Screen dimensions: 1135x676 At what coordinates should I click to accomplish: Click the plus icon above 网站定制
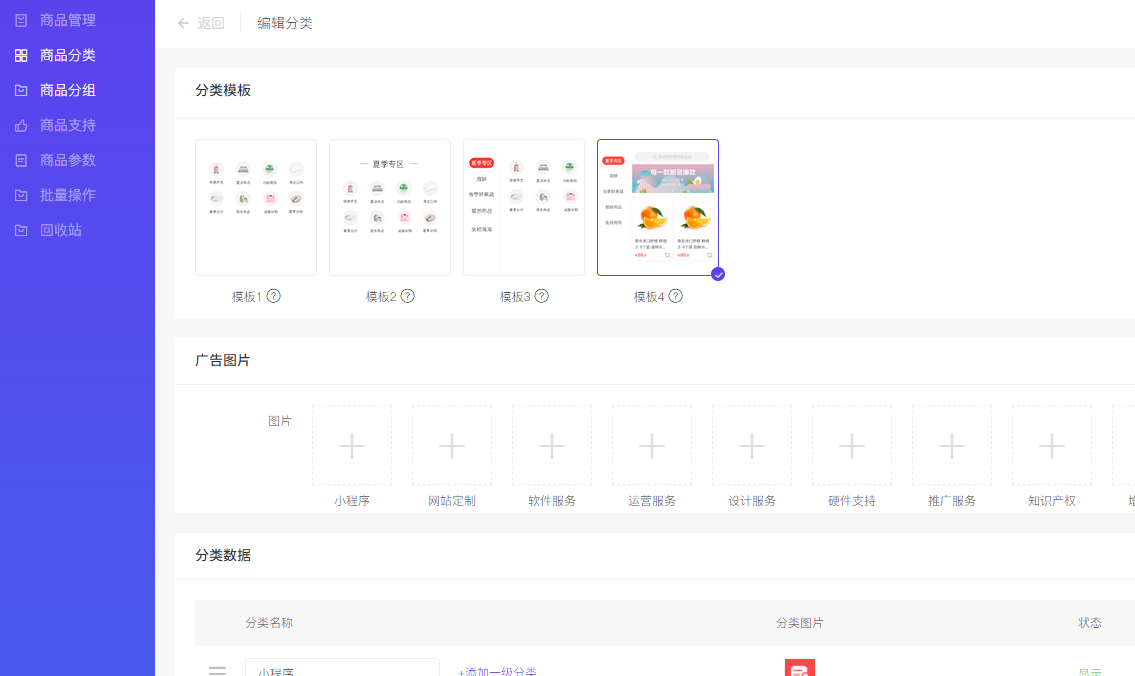click(452, 445)
